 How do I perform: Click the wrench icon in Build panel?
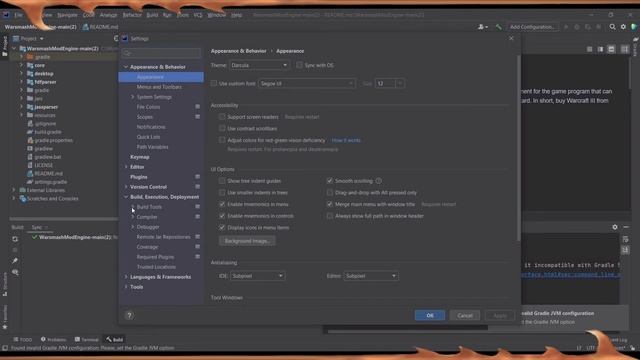(x=15, y=261)
